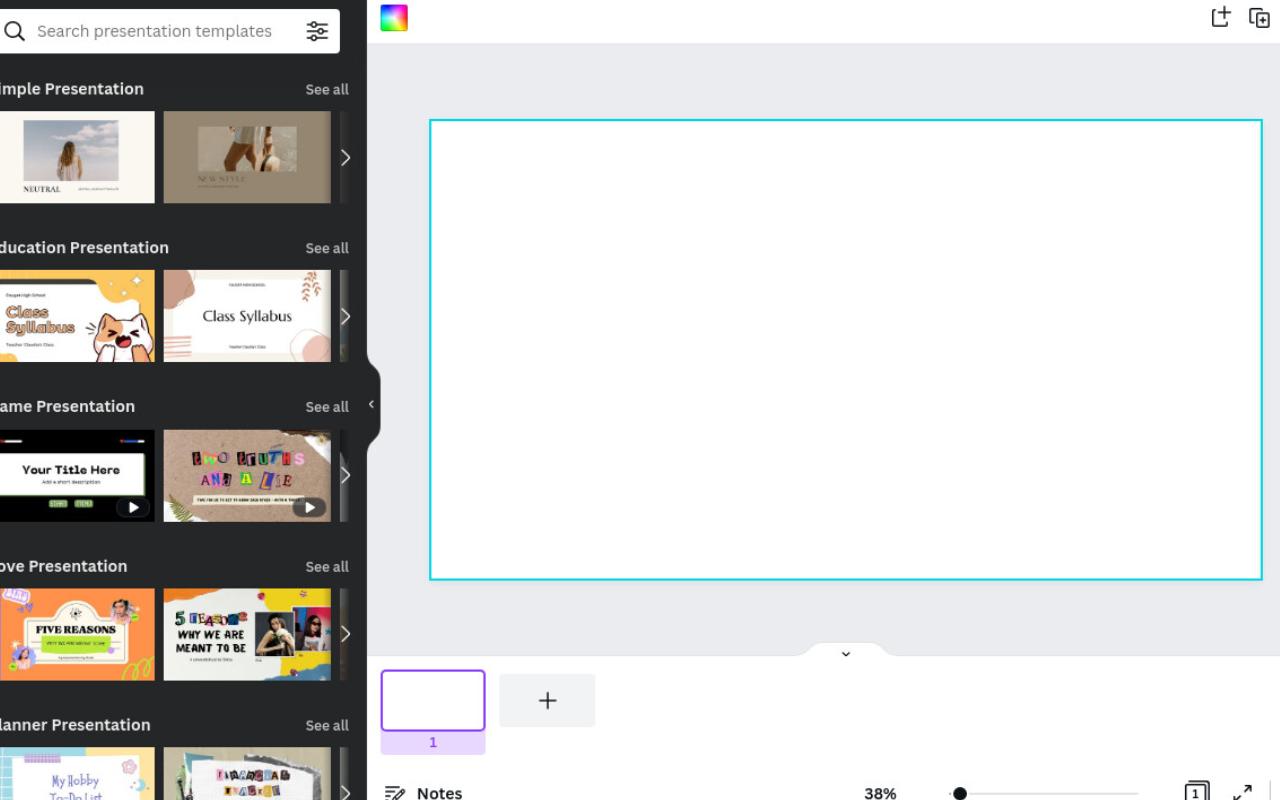1280x800 pixels.
Task: Click the search magnifier icon
Action: tap(14, 31)
